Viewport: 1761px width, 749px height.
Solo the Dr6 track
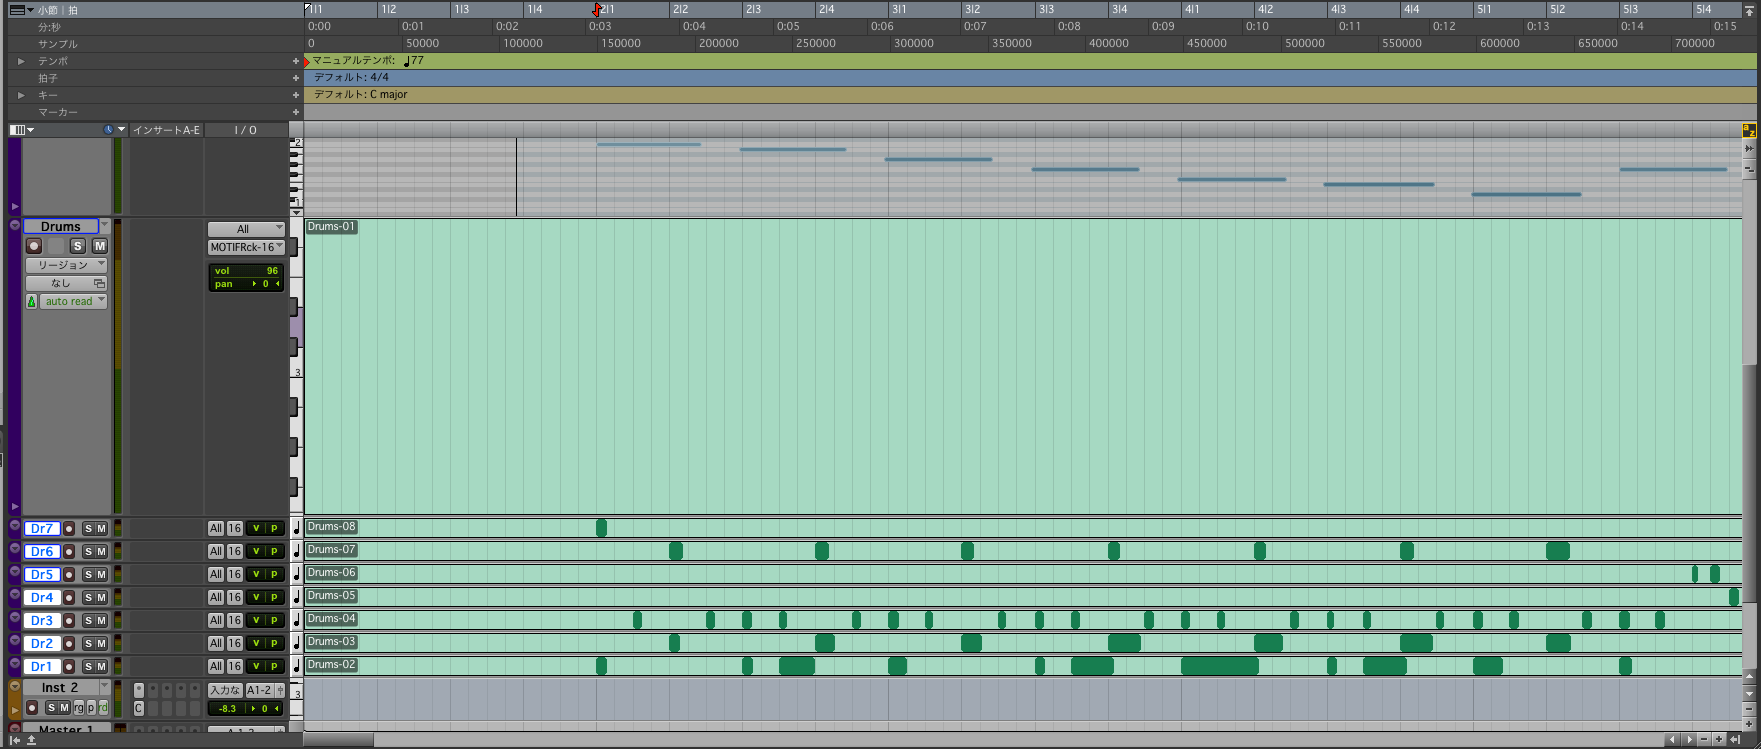(88, 552)
